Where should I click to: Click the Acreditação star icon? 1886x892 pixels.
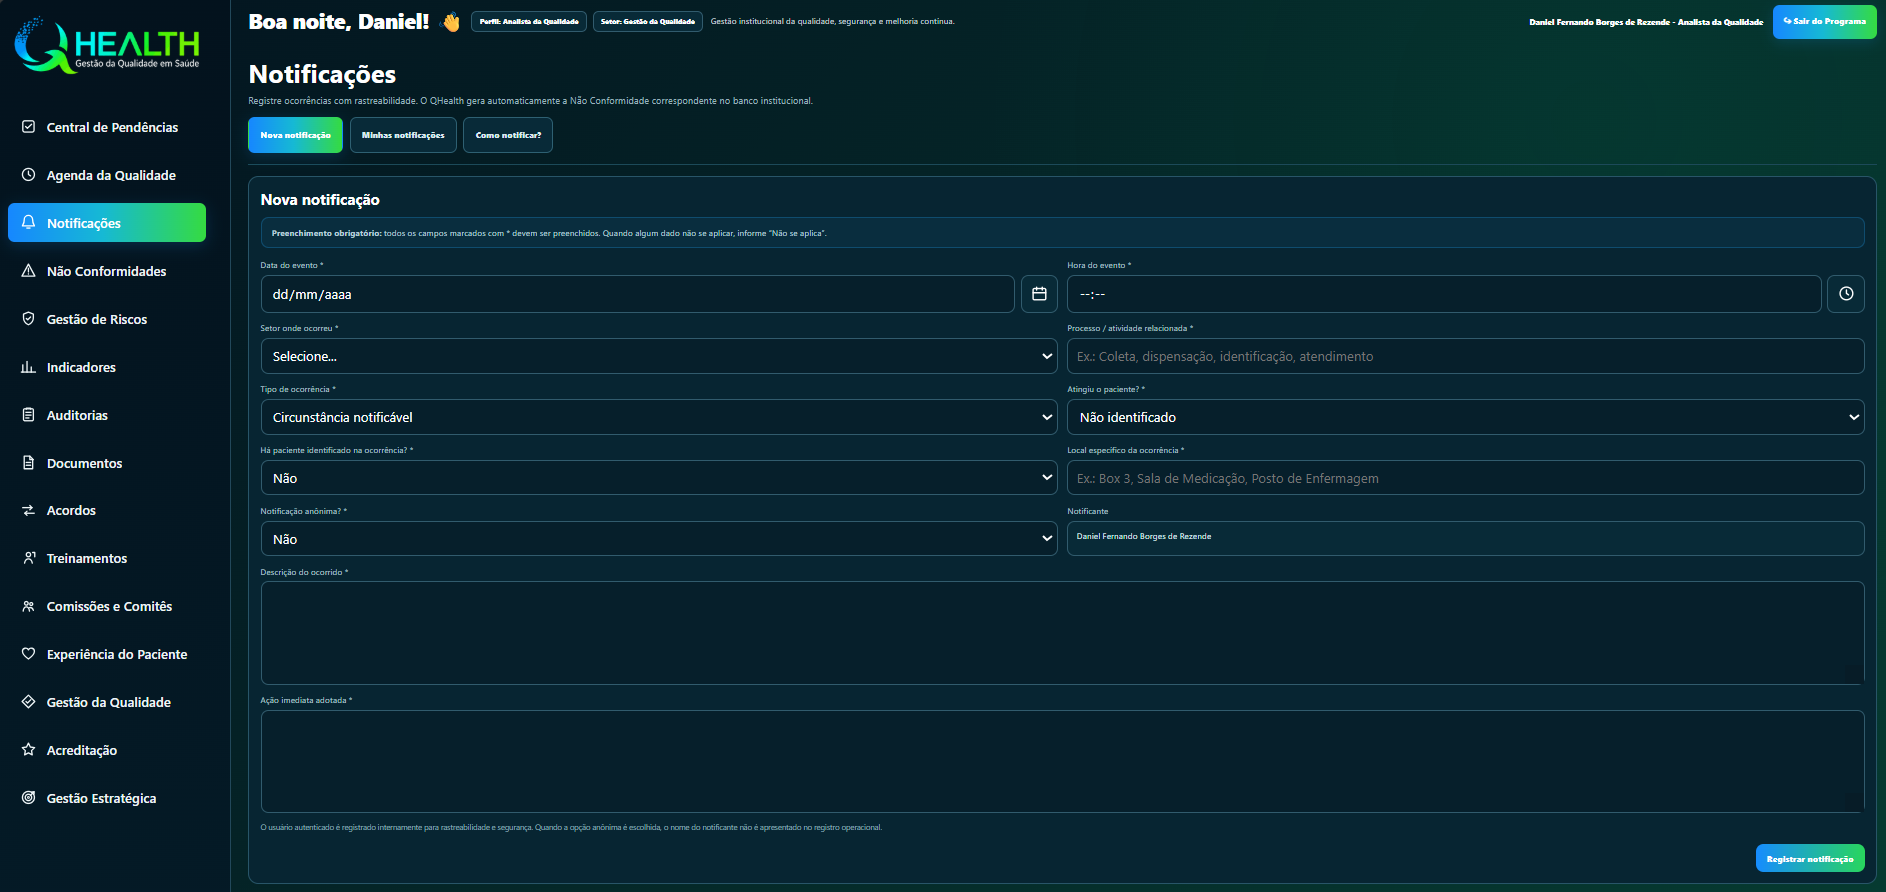[29, 750]
